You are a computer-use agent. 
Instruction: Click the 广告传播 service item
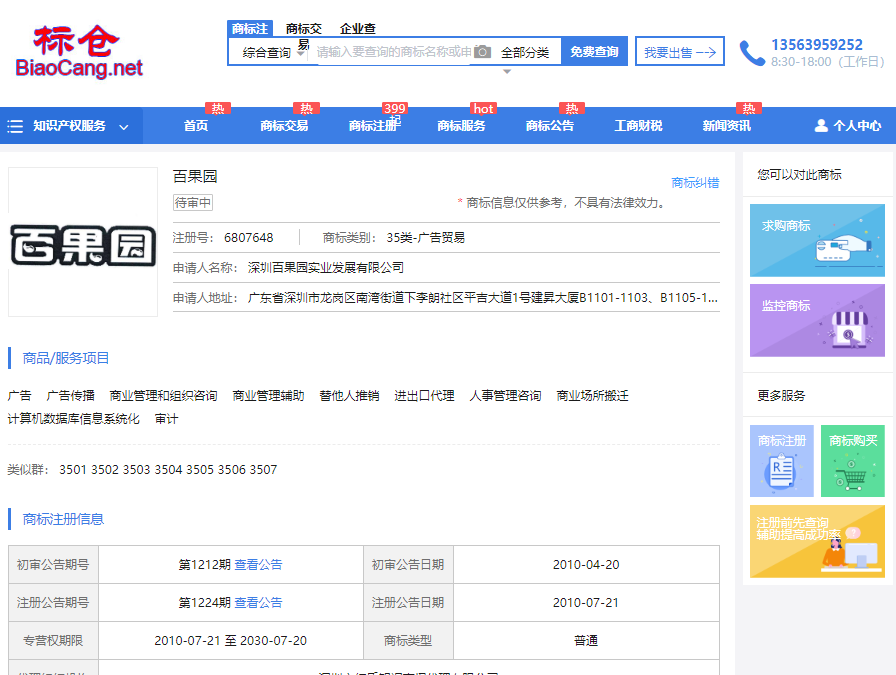click(x=70, y=396)
